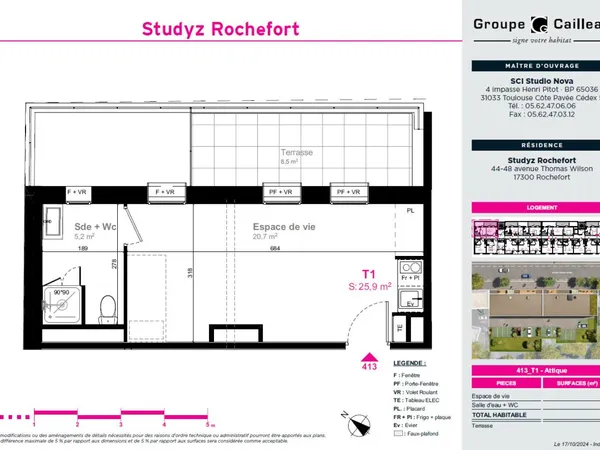Click the pink LOGEMENT header bar
Screen dimensions: 600x450
[536, 207]
